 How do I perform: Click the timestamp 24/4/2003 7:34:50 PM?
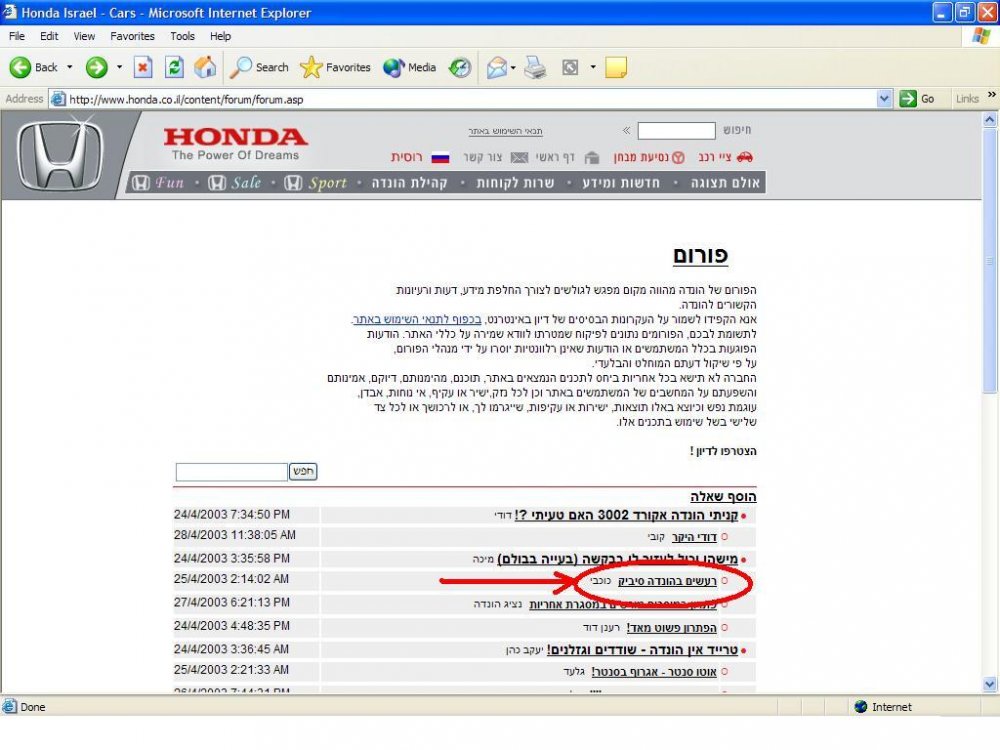tap(232, 514)
